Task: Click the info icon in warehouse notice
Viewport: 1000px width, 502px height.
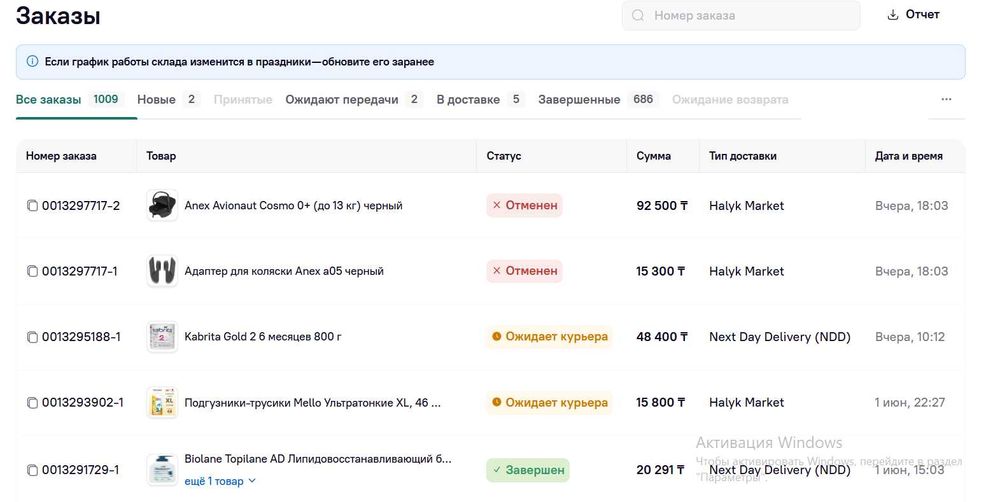Action: pos(32,61)
